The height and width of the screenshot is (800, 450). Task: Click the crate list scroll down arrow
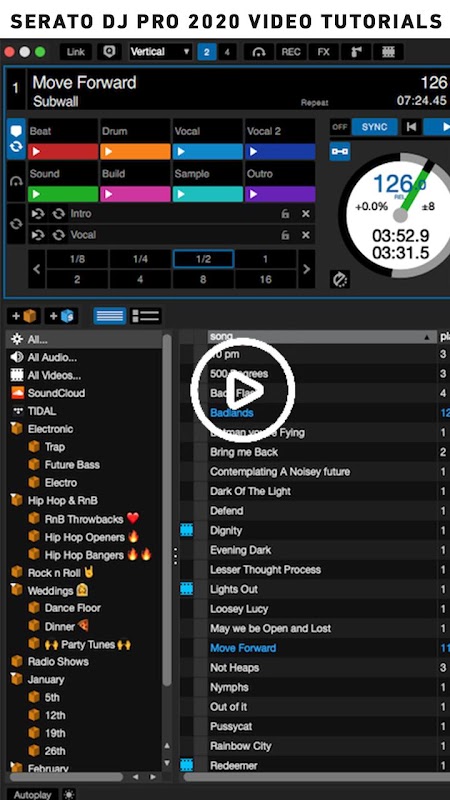click(167, 763)
